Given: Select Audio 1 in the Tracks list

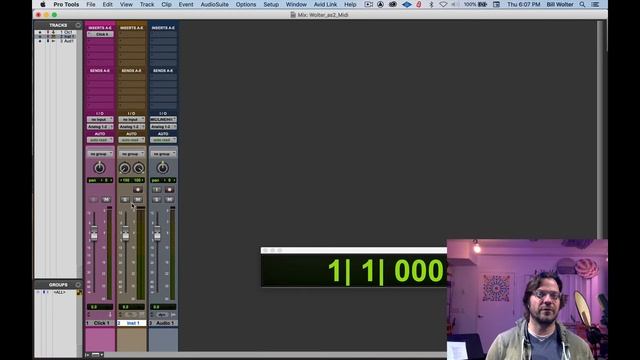Looking at the screenshot, I should 69,41.
